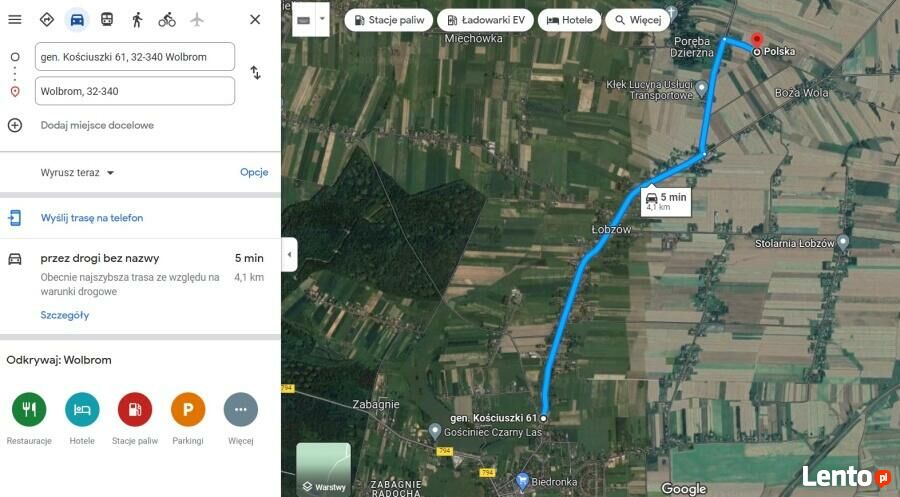
Task: Toggle Warstwy map layers thumbnail
Action: point(324,469)
